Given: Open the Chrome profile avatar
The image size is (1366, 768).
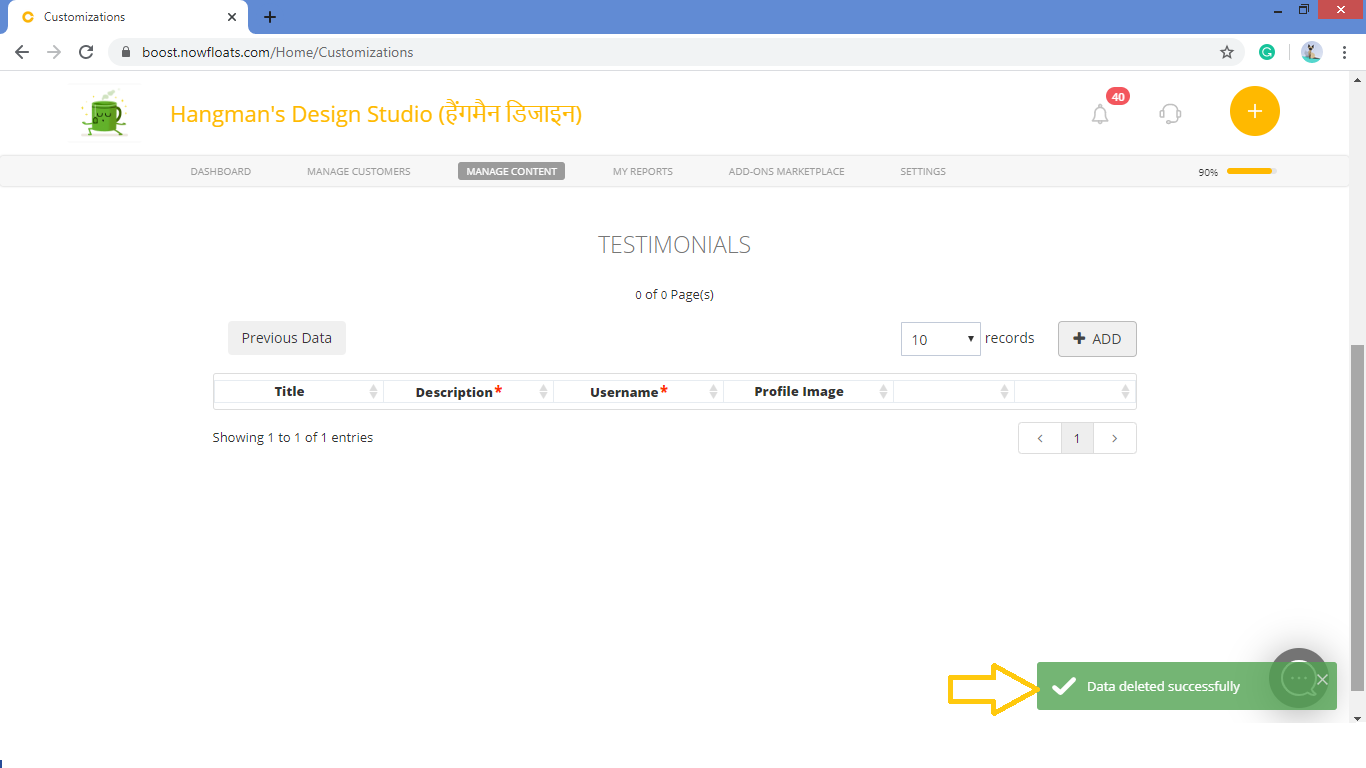Looking at the screenshot, I should coord(1312,52).
